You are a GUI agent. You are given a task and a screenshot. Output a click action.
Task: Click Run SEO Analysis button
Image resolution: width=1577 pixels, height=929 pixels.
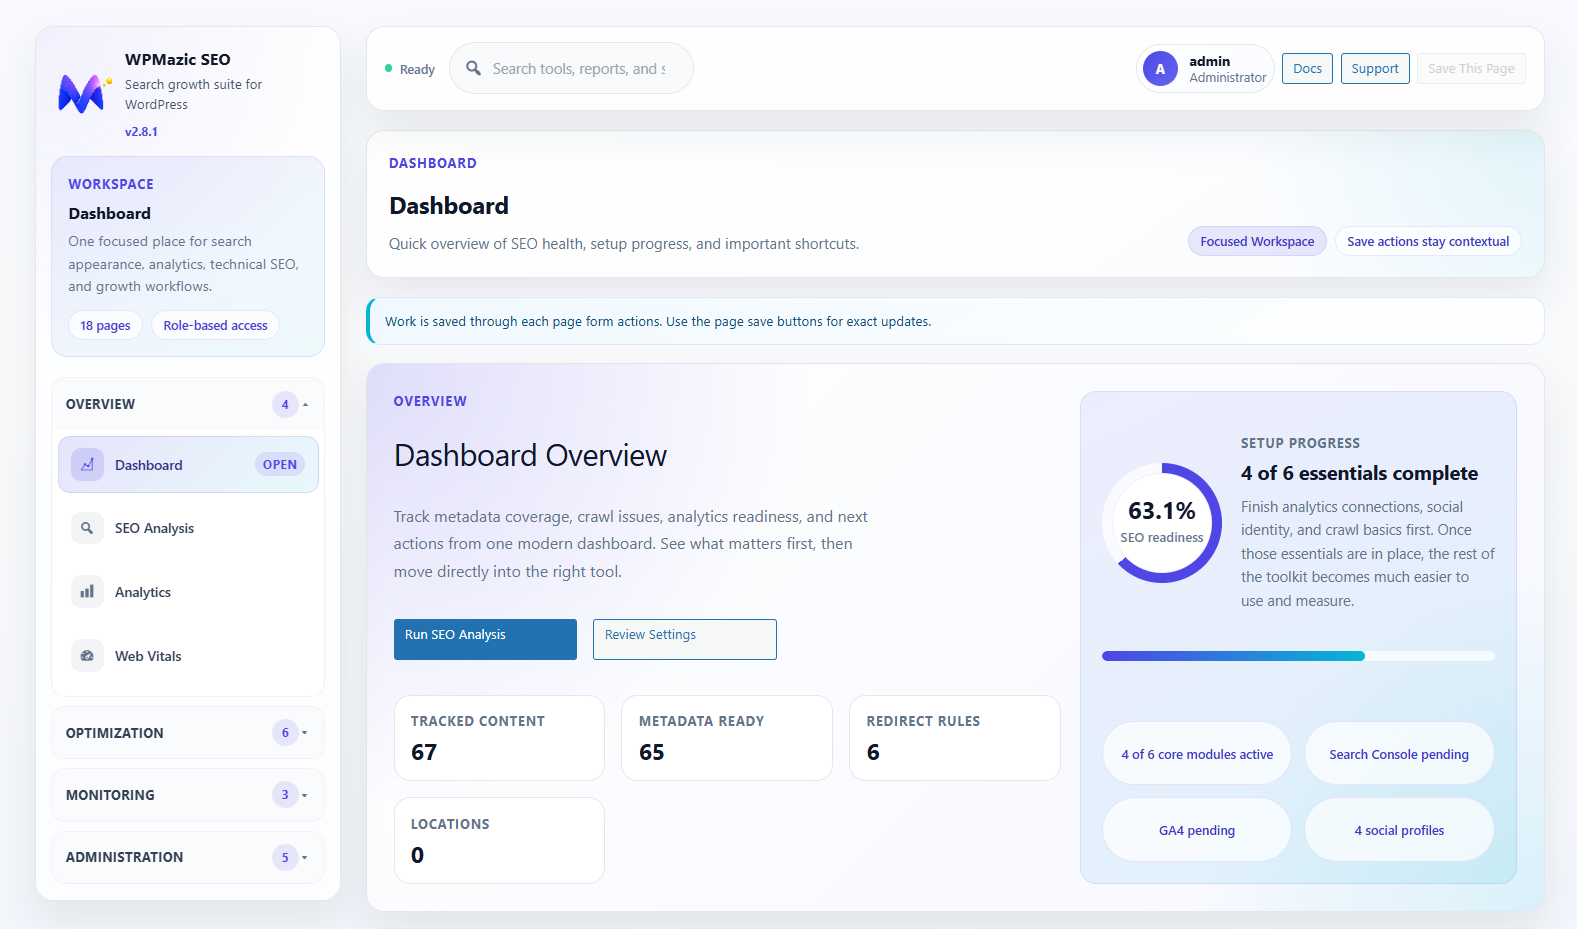485,639
